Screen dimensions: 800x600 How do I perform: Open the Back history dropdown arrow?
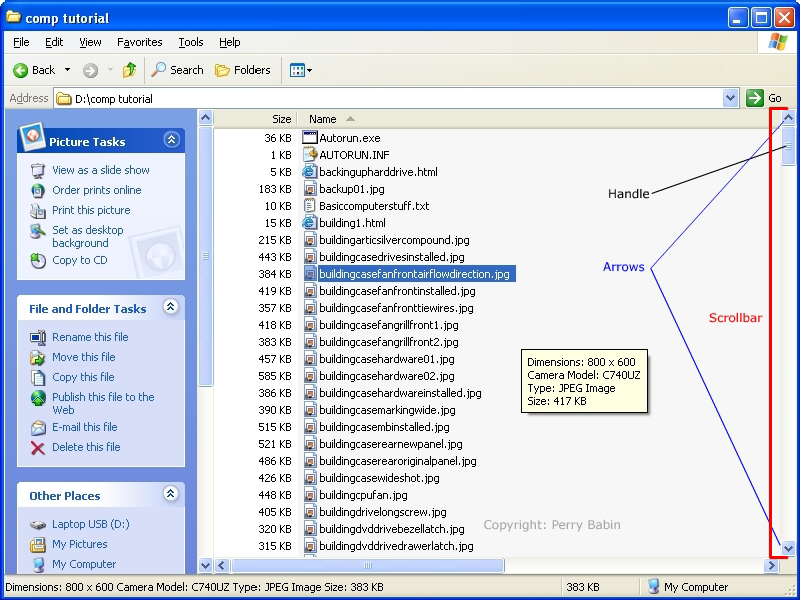67,70
